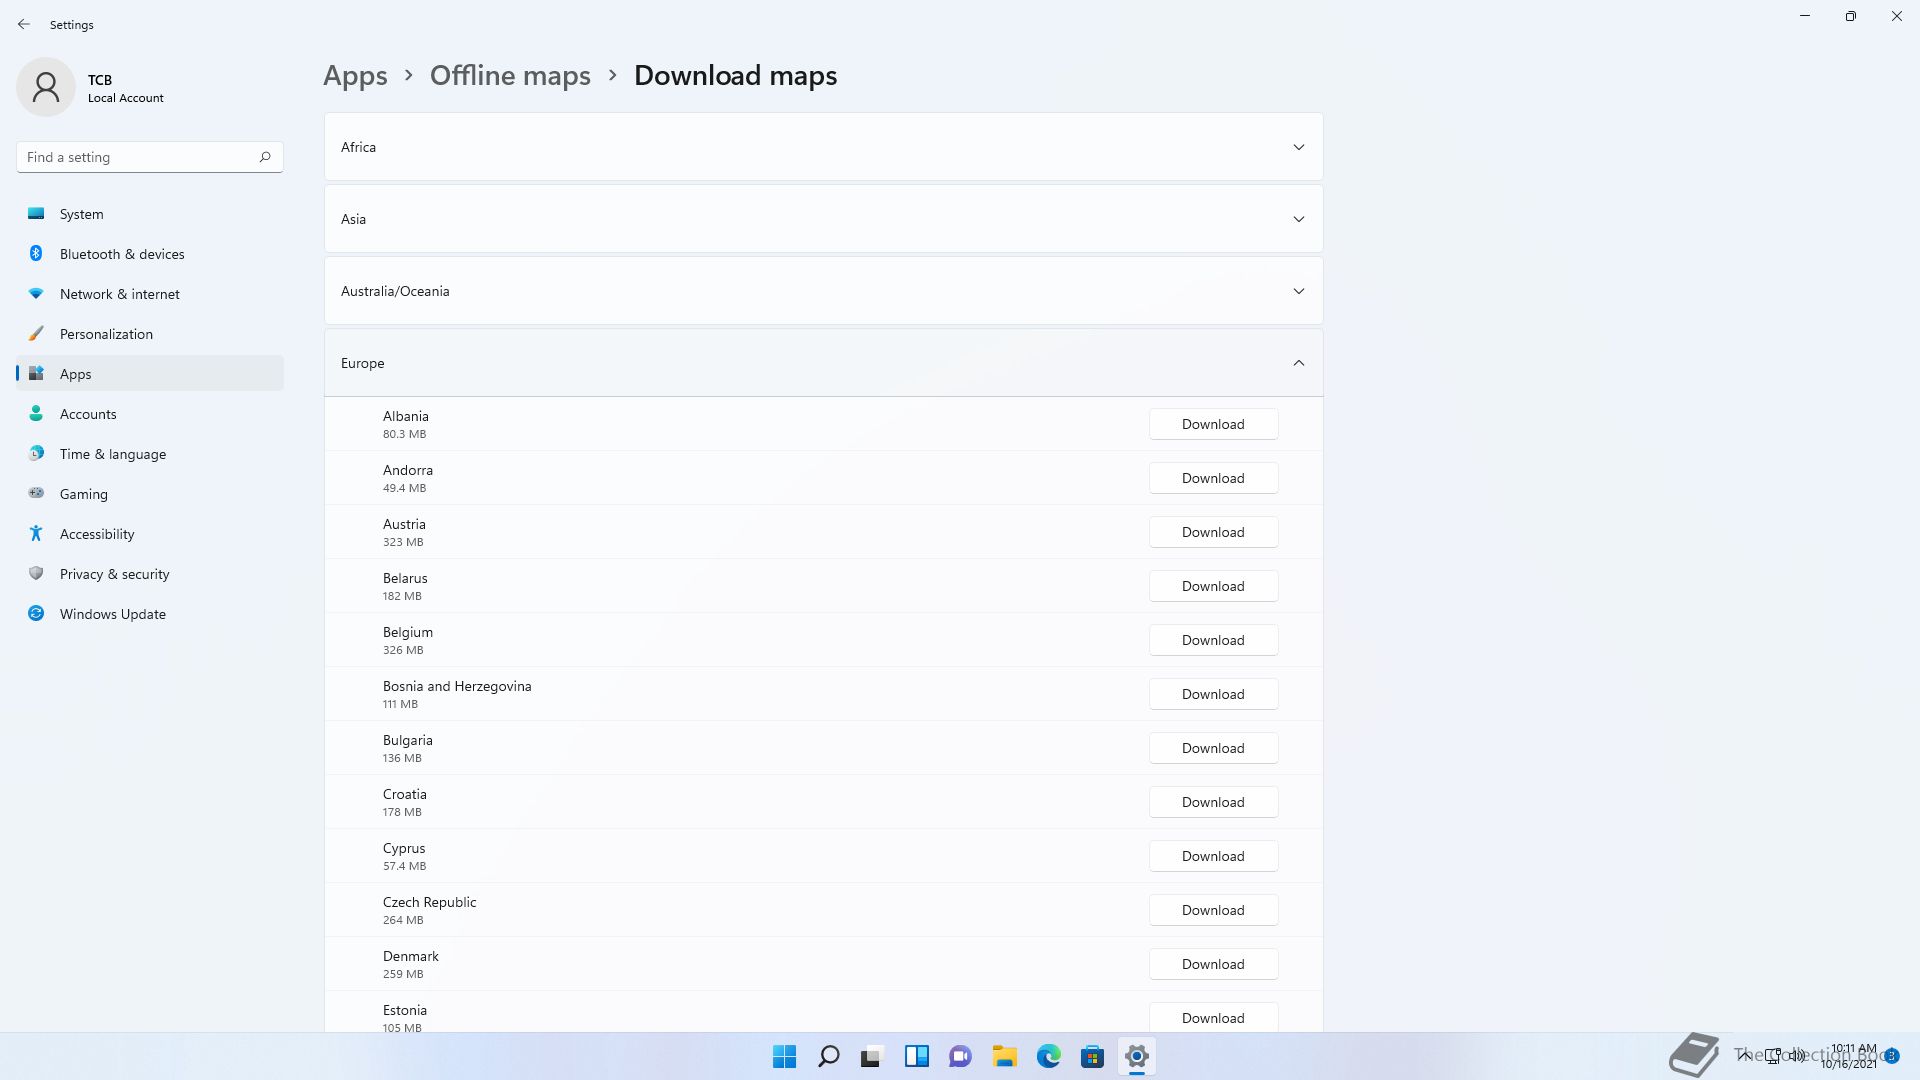
Task: Click the back arrow in Settings
Action: 24,24
